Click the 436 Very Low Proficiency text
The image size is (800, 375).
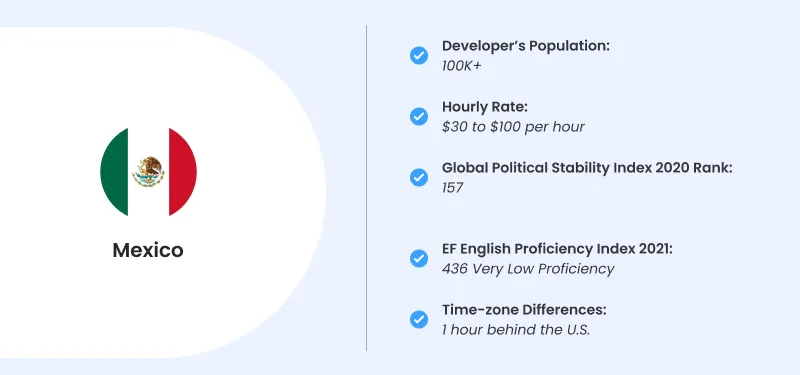tap(528, 269)
